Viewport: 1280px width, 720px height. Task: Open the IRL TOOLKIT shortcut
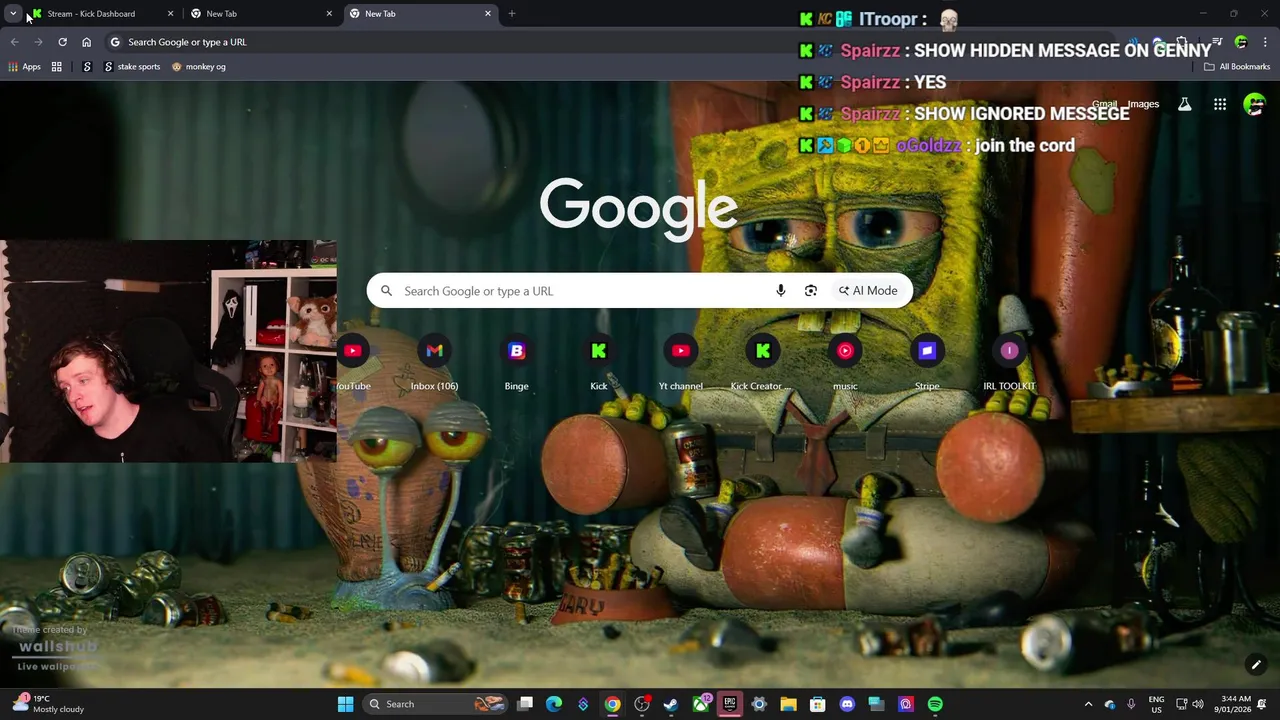click(1009, 363)
